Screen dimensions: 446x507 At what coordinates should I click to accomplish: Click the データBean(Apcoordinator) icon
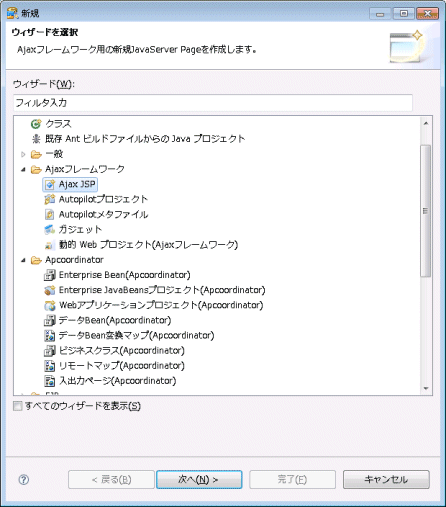tap(50, 321)
